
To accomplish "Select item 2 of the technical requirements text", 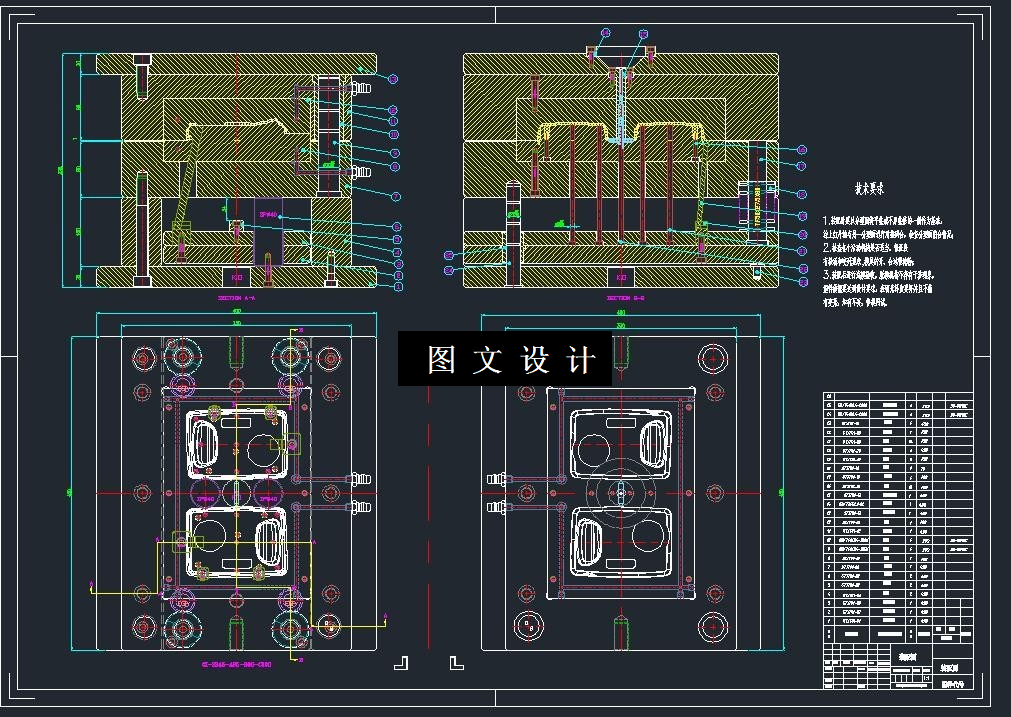I will (x=868, y=255).
